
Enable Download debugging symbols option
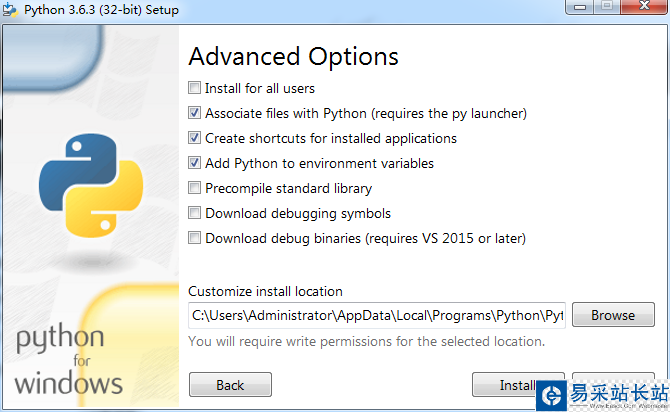point(195,213)
